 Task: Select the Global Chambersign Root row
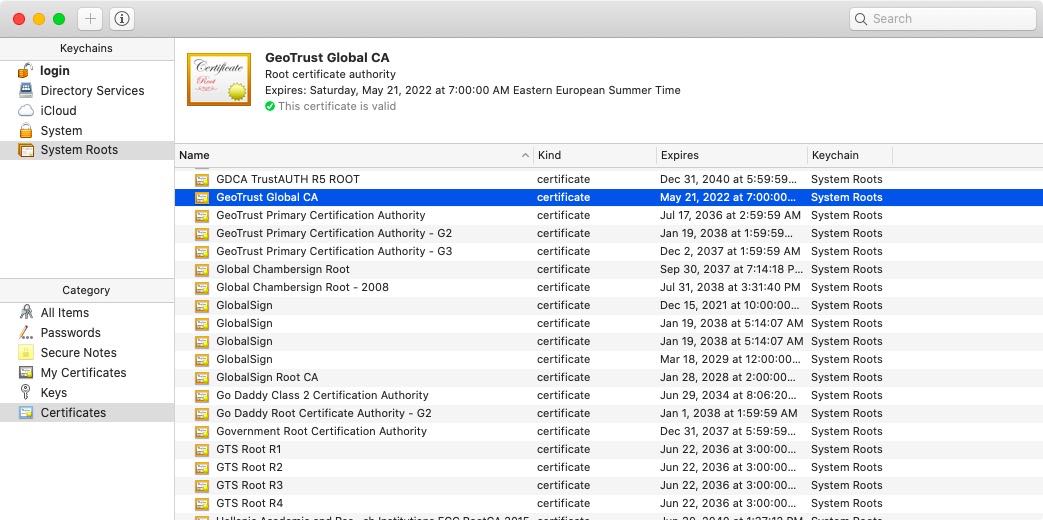click(609, 269)
